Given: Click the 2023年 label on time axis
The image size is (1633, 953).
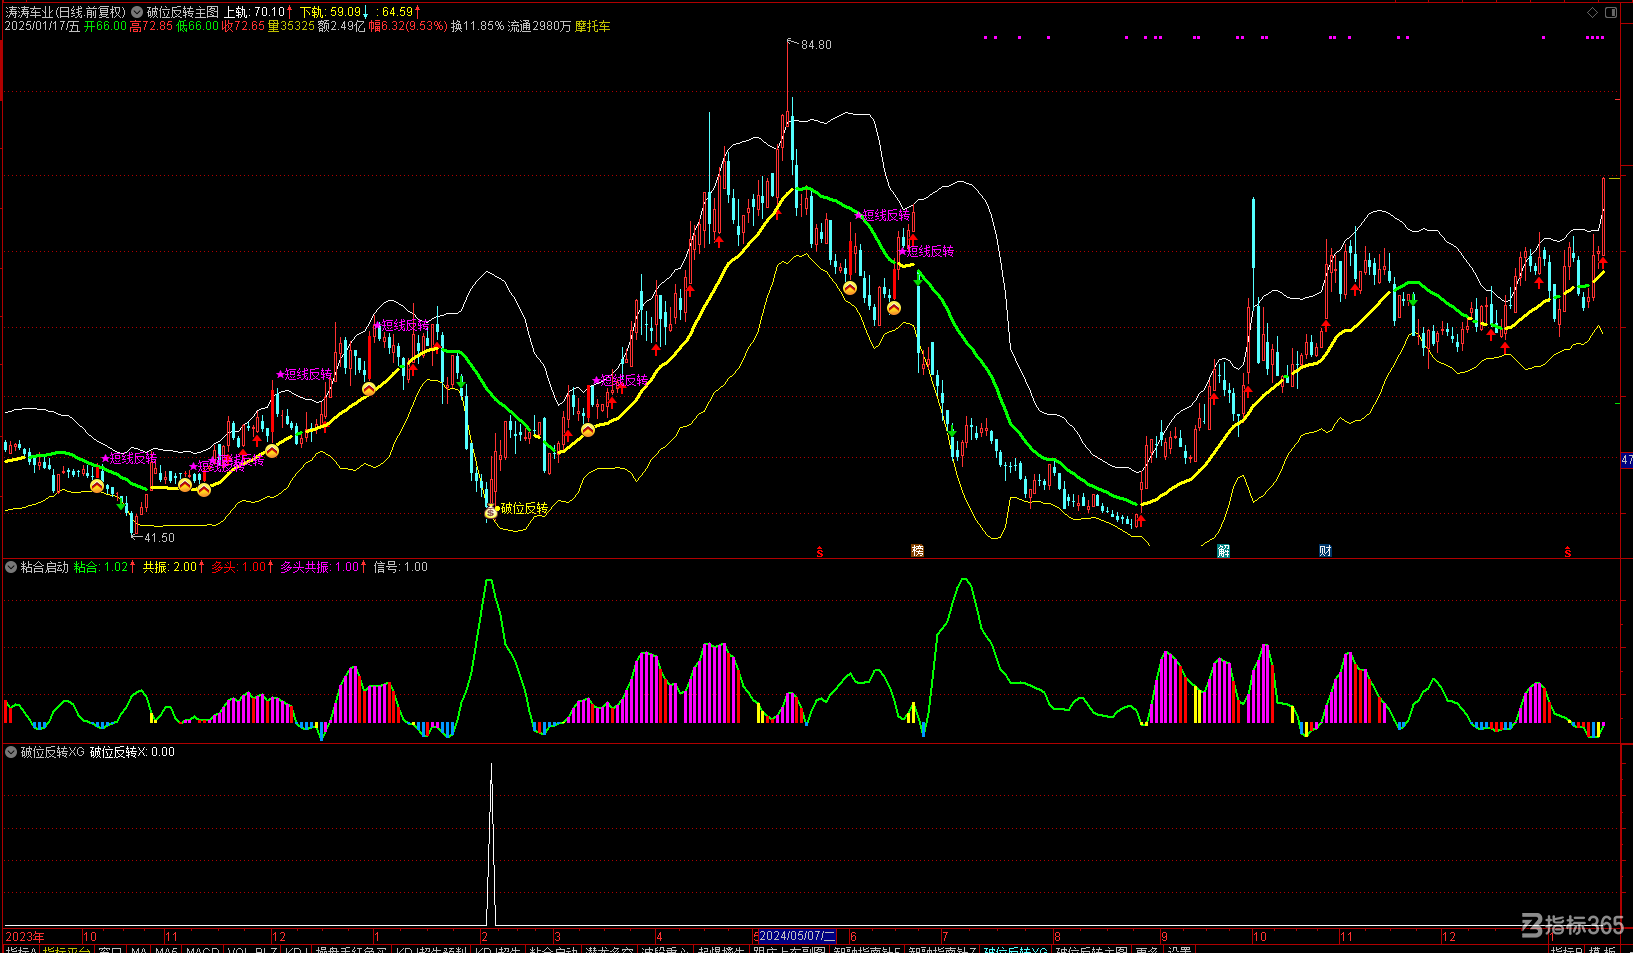Looking at the screenshot, I should point(25,937).
